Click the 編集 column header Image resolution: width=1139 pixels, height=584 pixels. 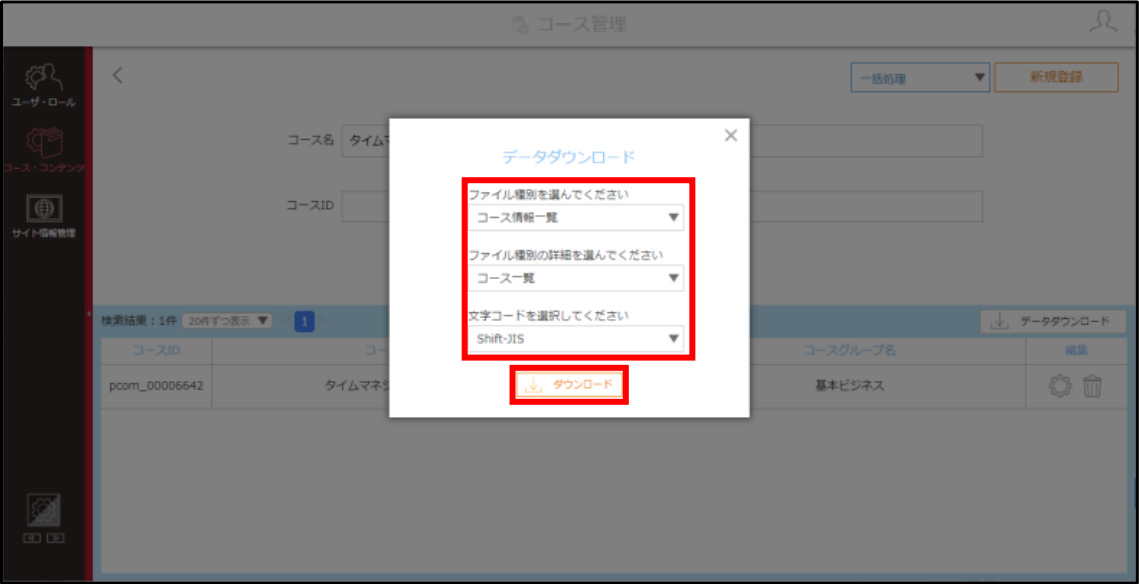[1075, 351]
